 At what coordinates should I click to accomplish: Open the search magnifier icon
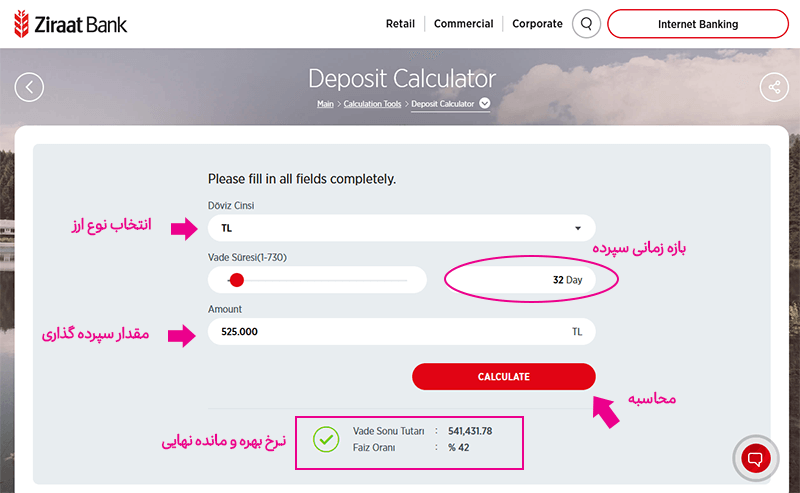[x=586, y=24]
